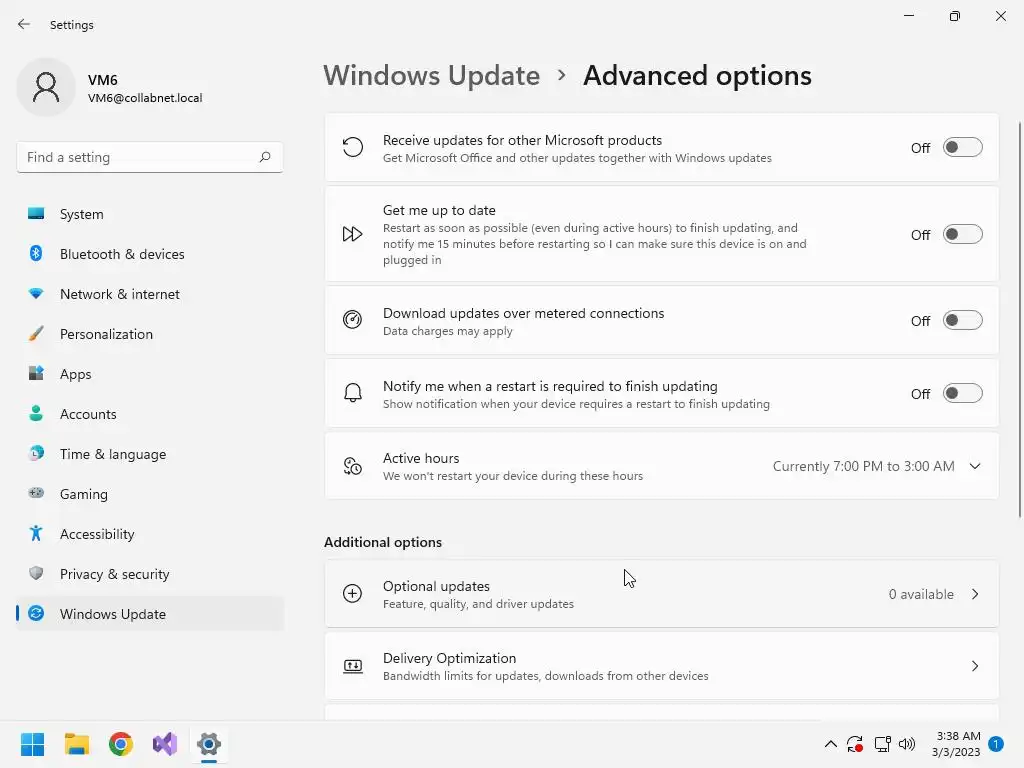Click the bell icon for restart notification
The image size is (1024, 768).
point(353,393)
